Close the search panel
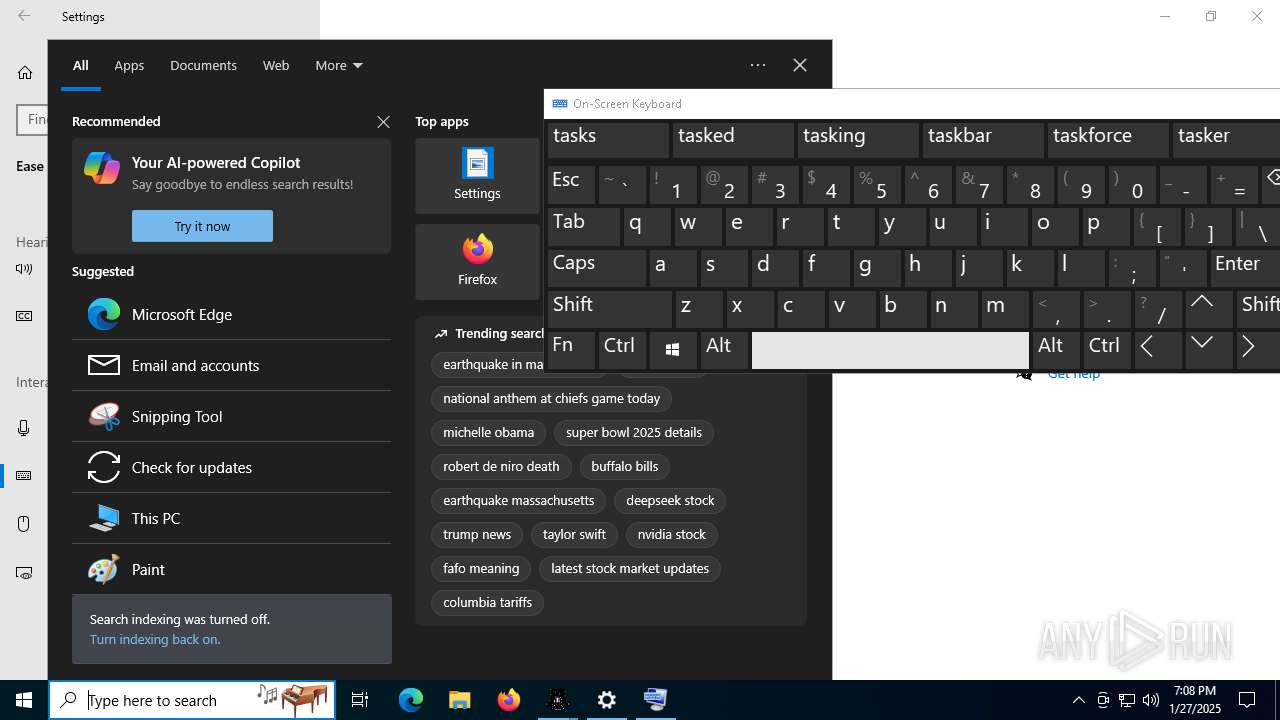Screen dimensions: 1280x720 tap(800, 65)
